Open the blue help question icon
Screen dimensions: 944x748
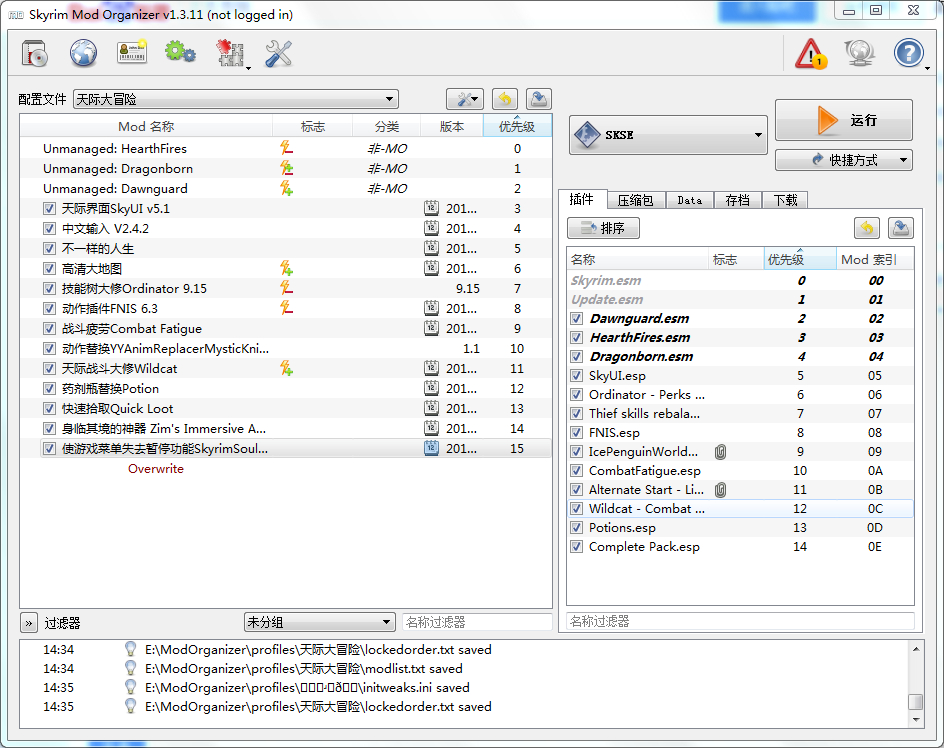908,53
